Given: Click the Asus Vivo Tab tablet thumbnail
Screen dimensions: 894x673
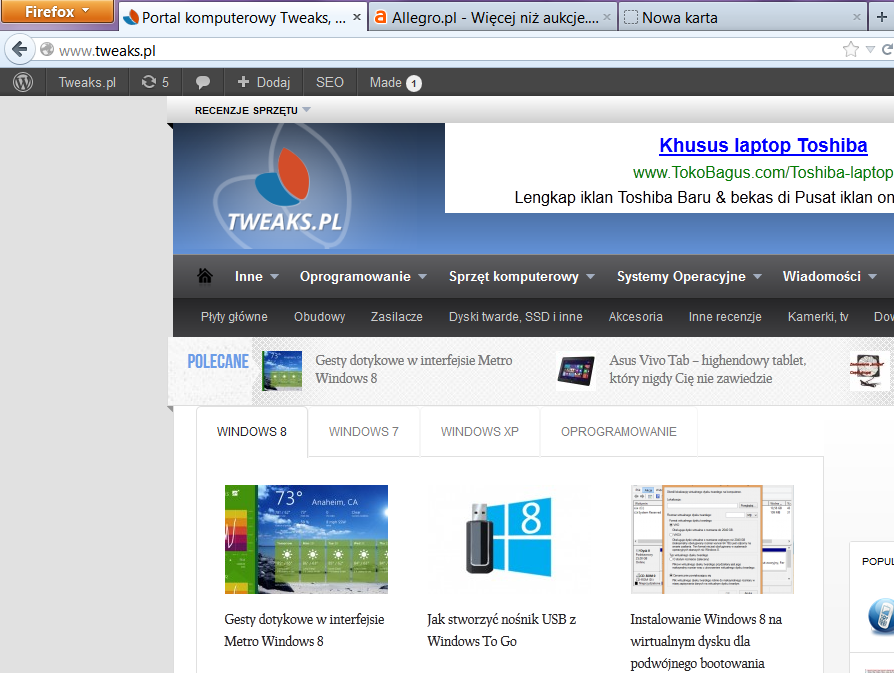Looking at the screenshot, I should 576,371.
